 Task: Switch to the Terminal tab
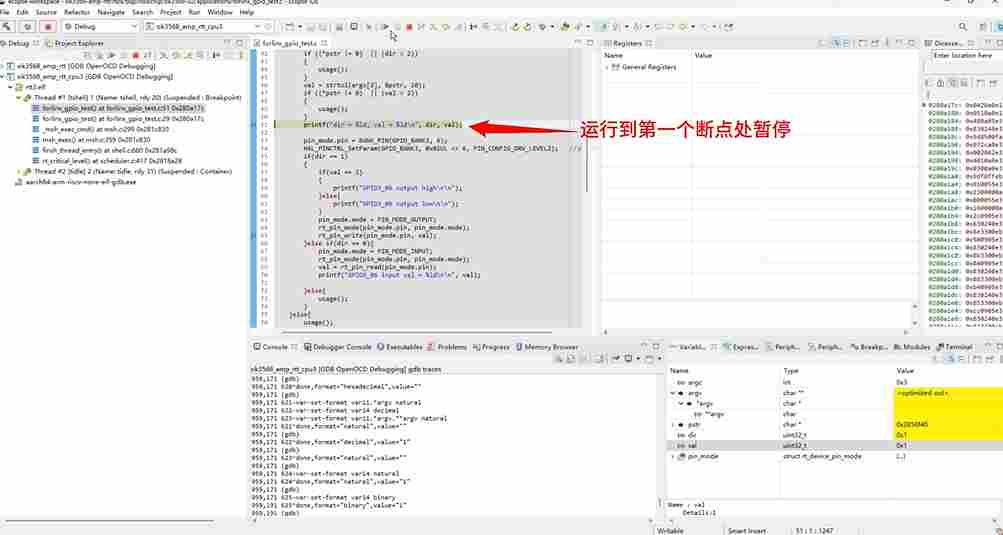coord(955,347)
